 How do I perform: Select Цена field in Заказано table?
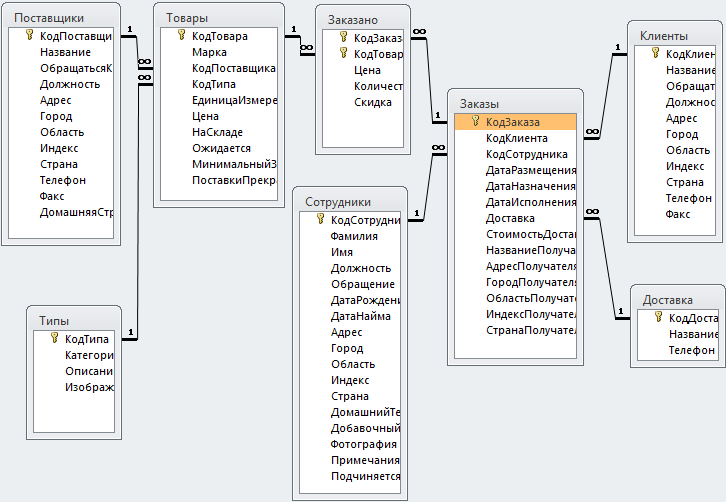(363, 70)
